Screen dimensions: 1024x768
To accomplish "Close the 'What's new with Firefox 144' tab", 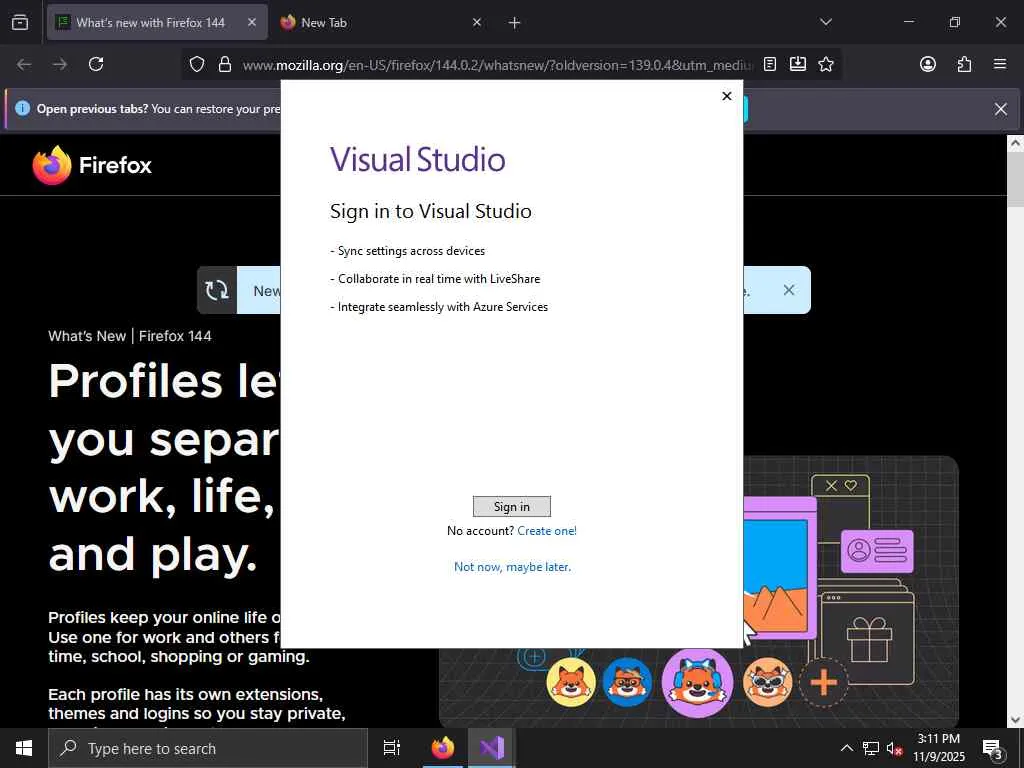I will pos(252,22).
